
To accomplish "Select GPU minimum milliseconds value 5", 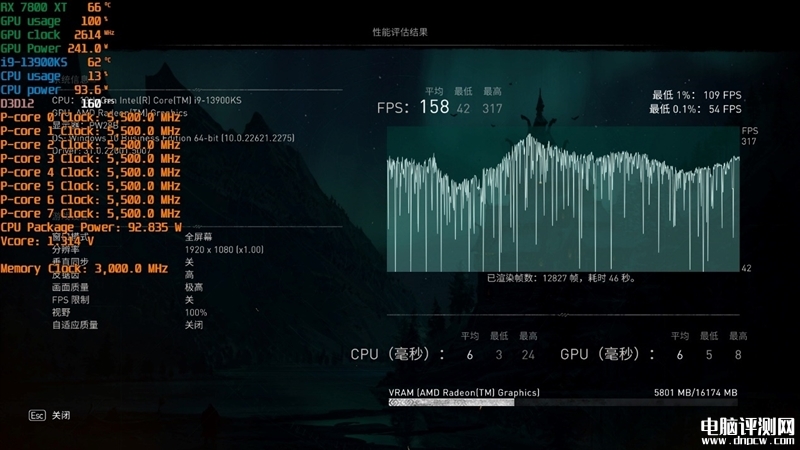I will [x=709, y=355].
